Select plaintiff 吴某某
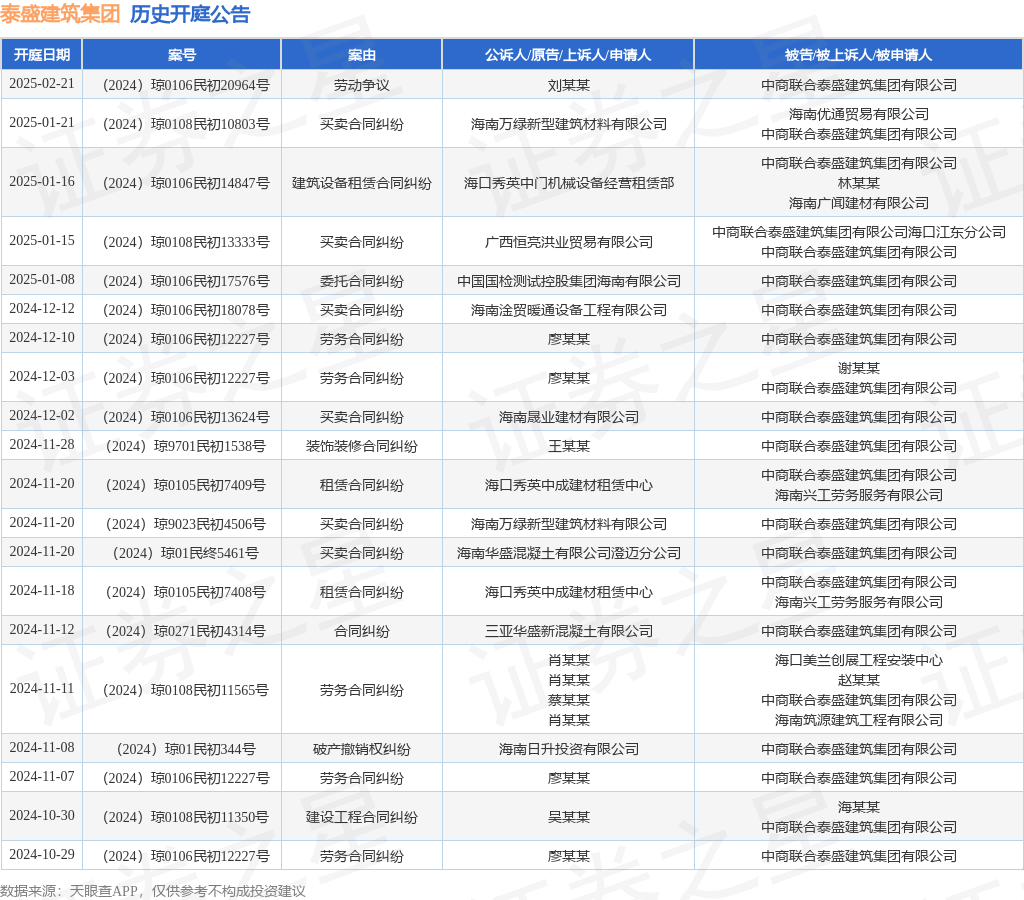1024x900 pixels. [568, 817]
